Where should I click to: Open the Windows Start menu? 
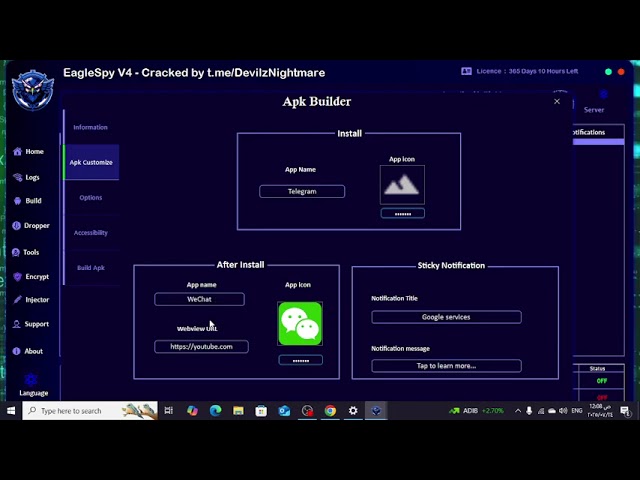coord(11,411)
